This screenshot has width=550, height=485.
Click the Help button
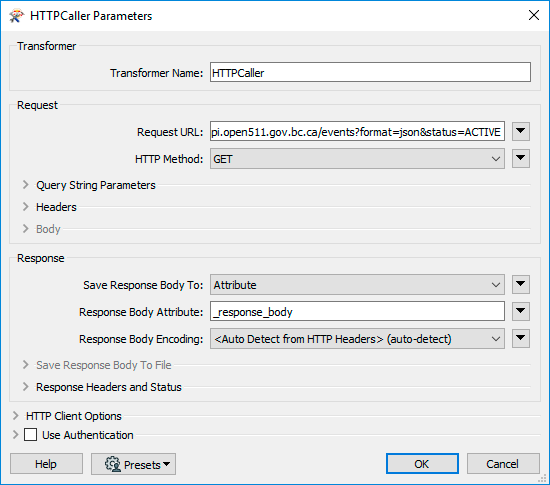46,464
